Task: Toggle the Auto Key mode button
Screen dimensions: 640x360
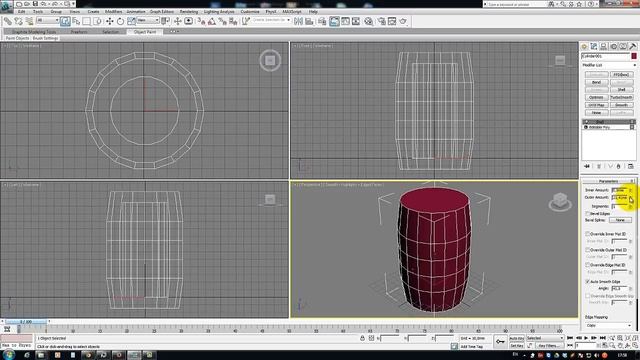Action: 517,338
